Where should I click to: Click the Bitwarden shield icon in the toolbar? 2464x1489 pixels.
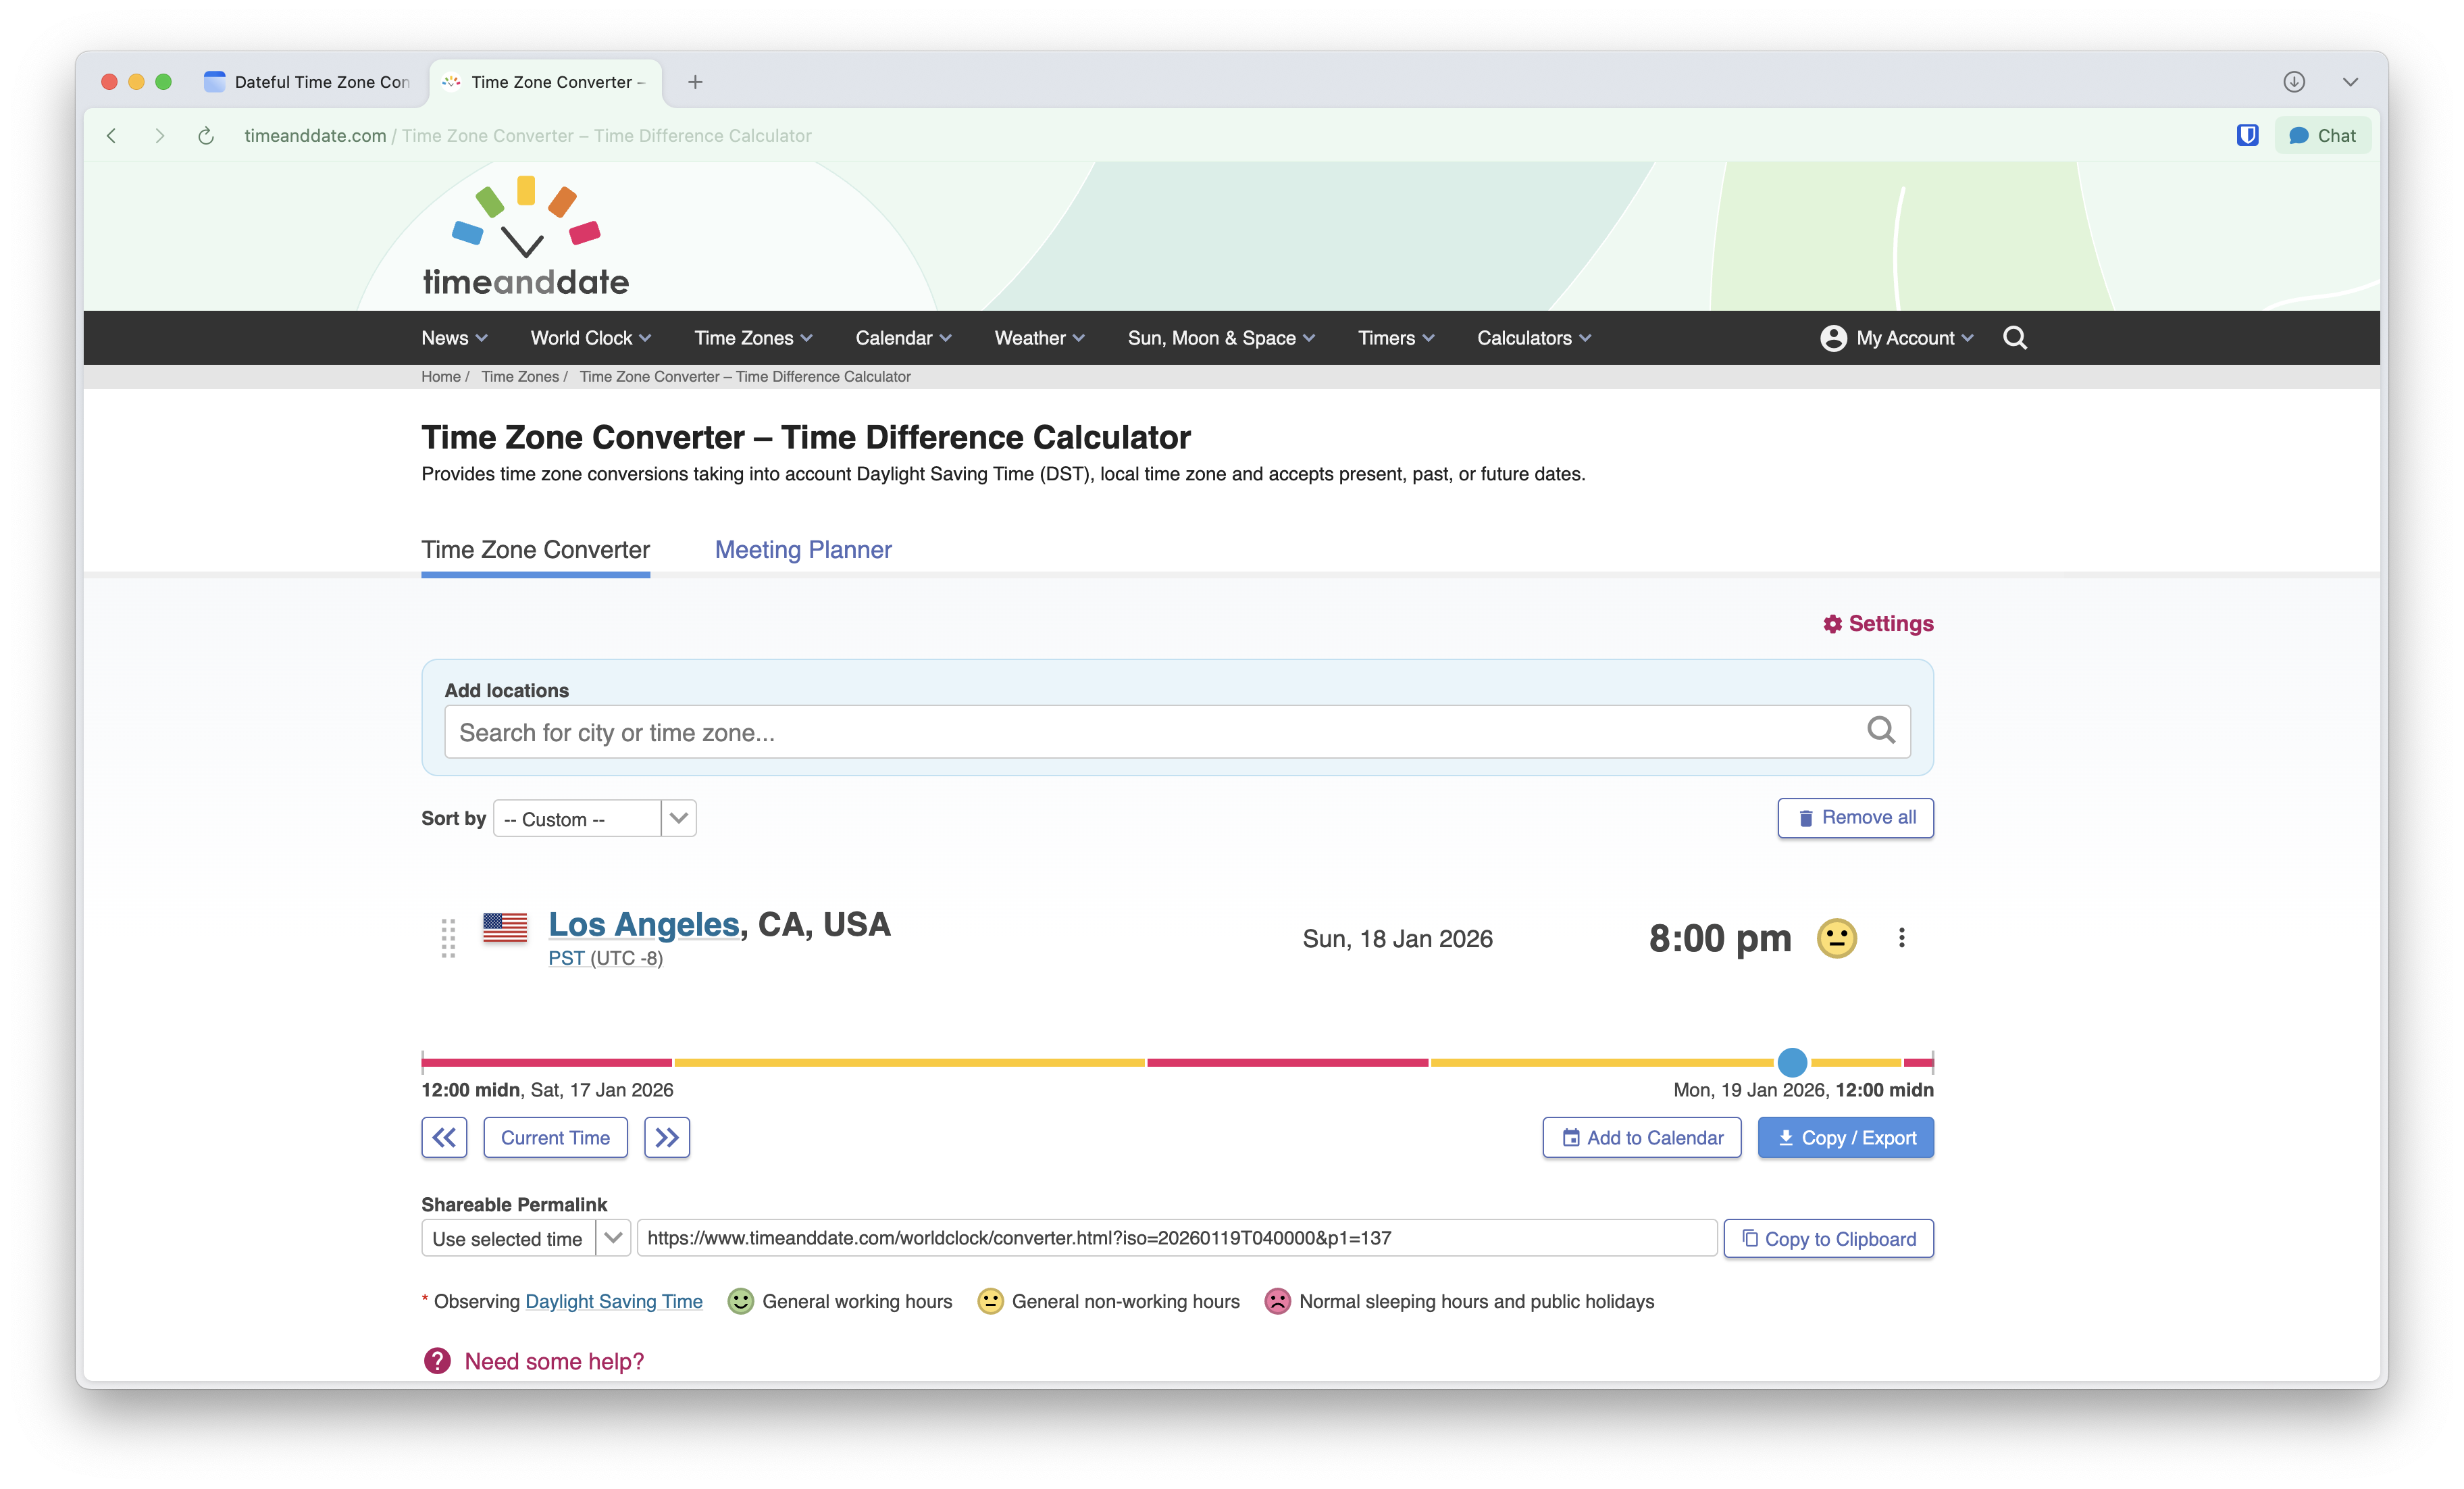pos(2247,135)
